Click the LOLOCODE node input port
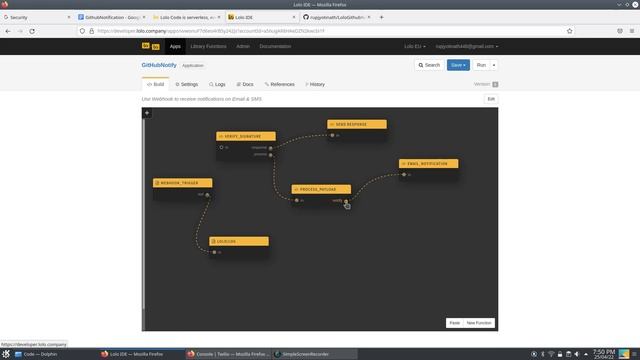Viewport: 640px width, 360px height. [214, 252]
